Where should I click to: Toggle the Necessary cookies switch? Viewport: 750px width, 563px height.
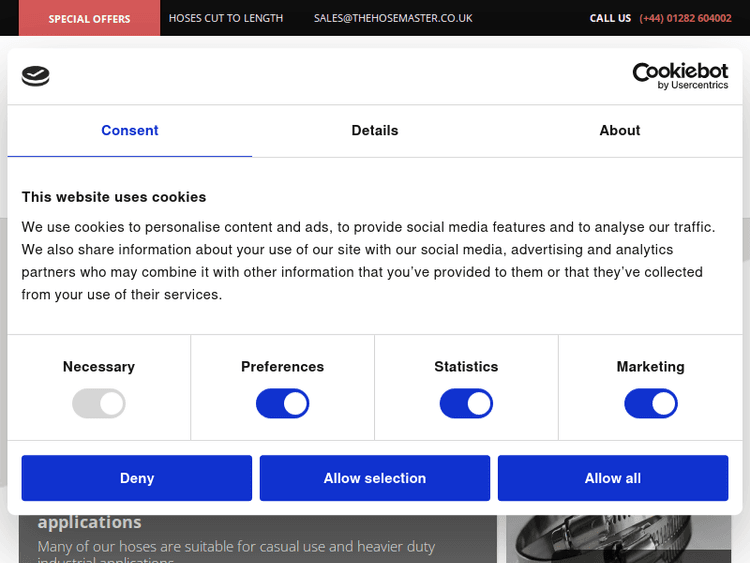pos(98,404)
